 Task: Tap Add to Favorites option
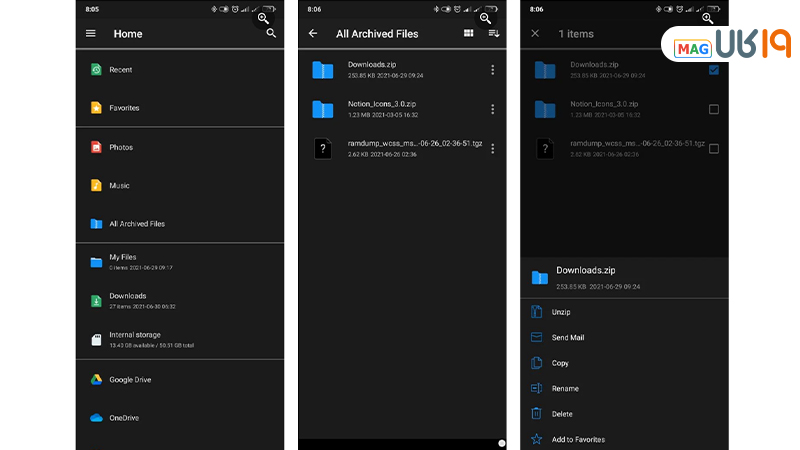(x=578, y=439)
